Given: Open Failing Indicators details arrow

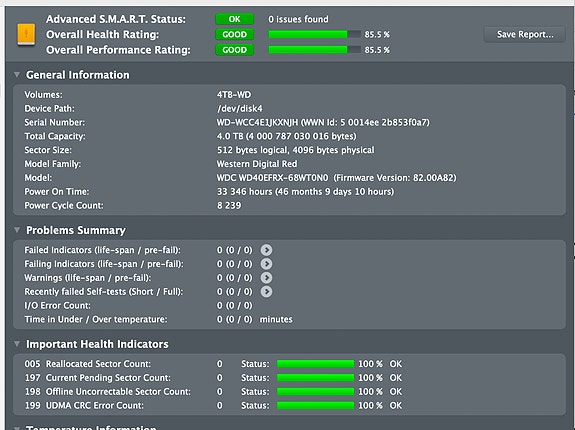Looking at the screenshot, I should pos(266,264).
